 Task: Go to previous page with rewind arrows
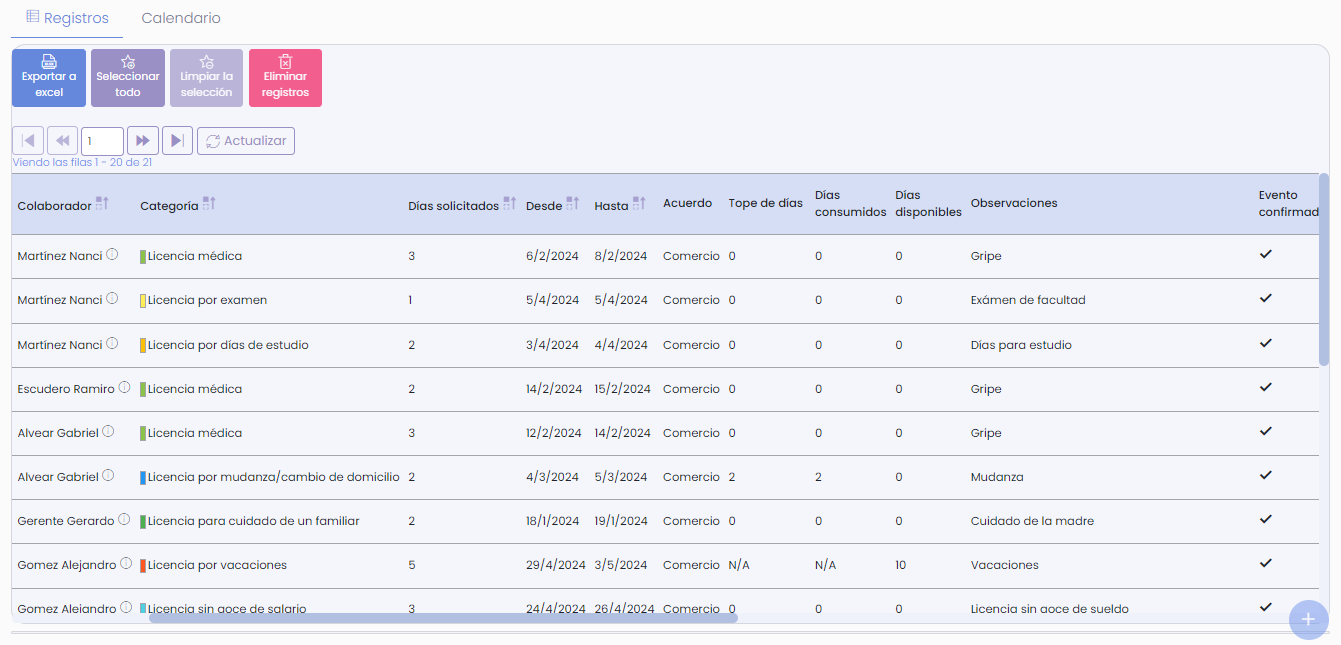[62, 141]
